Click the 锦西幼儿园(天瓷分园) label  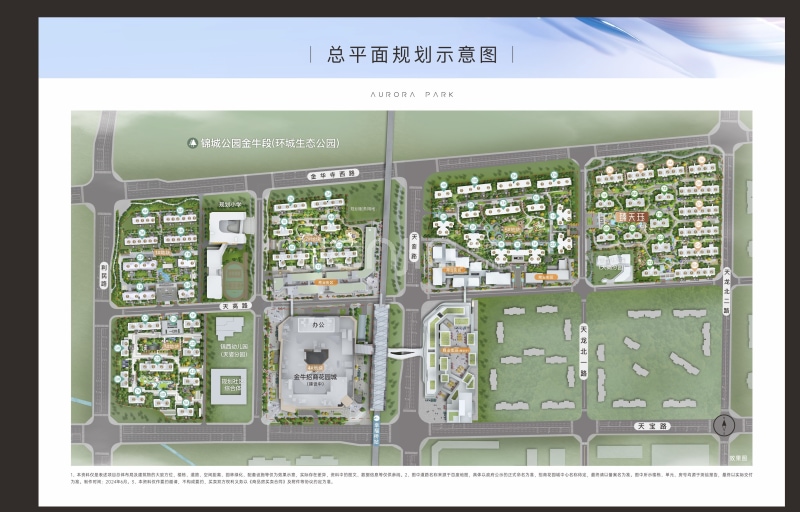click(234, 350)
